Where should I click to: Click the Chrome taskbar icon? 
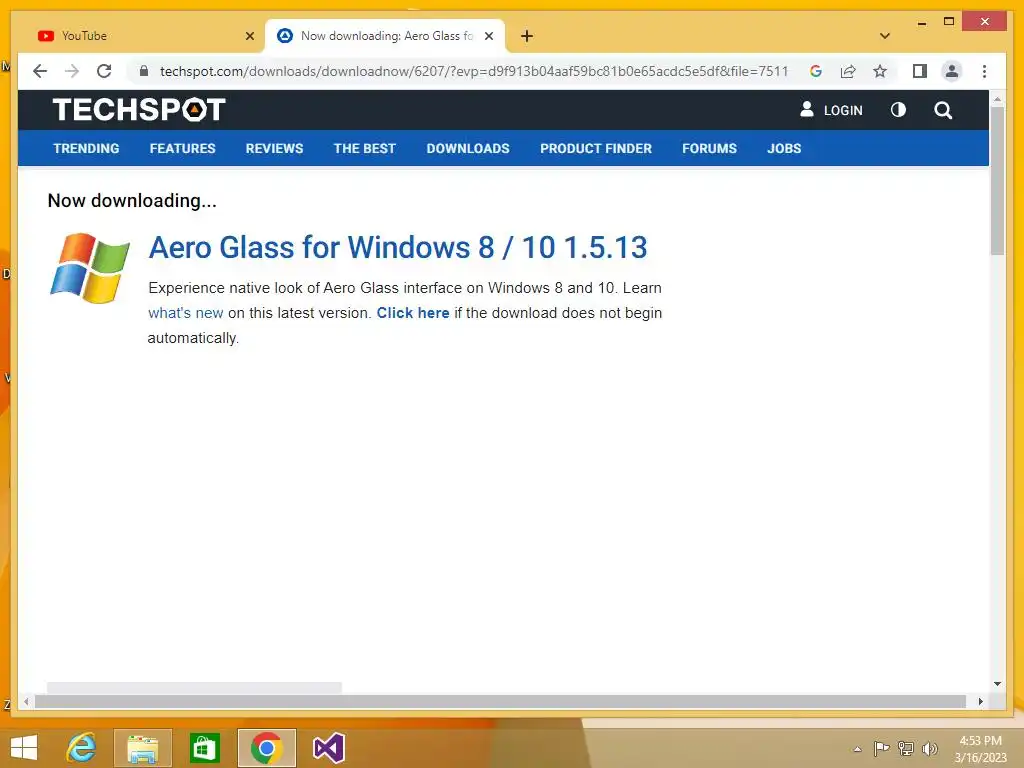coord(266,748)
